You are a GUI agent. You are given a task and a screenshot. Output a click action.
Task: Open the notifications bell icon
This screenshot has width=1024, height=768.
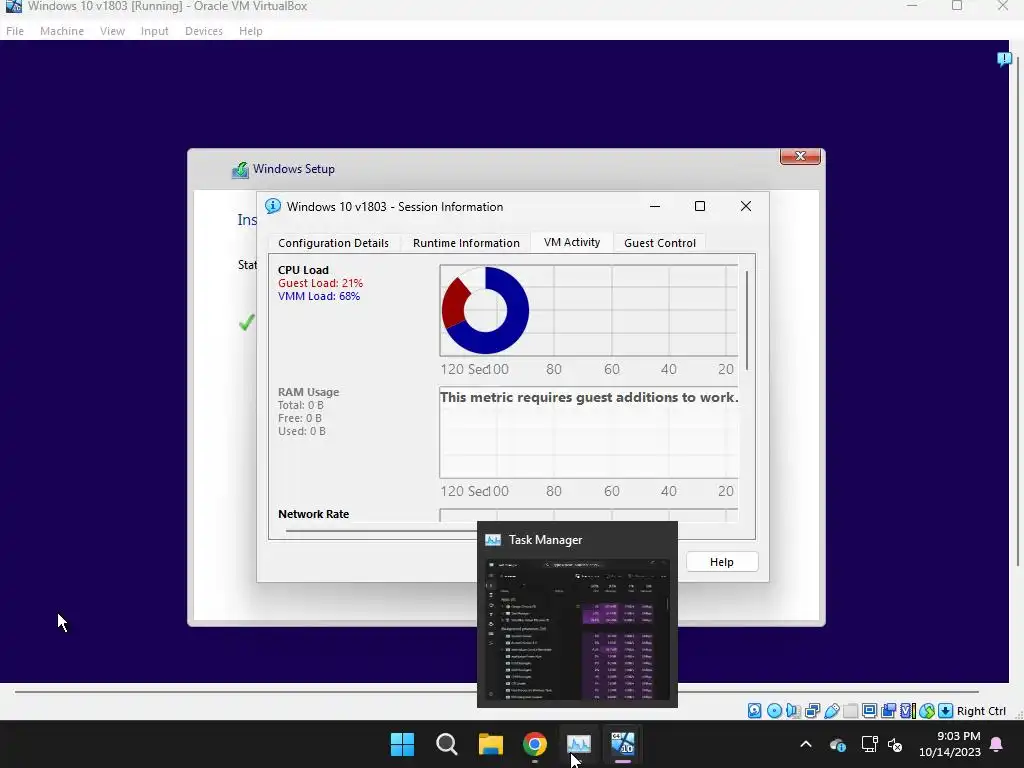pos(997,744)
